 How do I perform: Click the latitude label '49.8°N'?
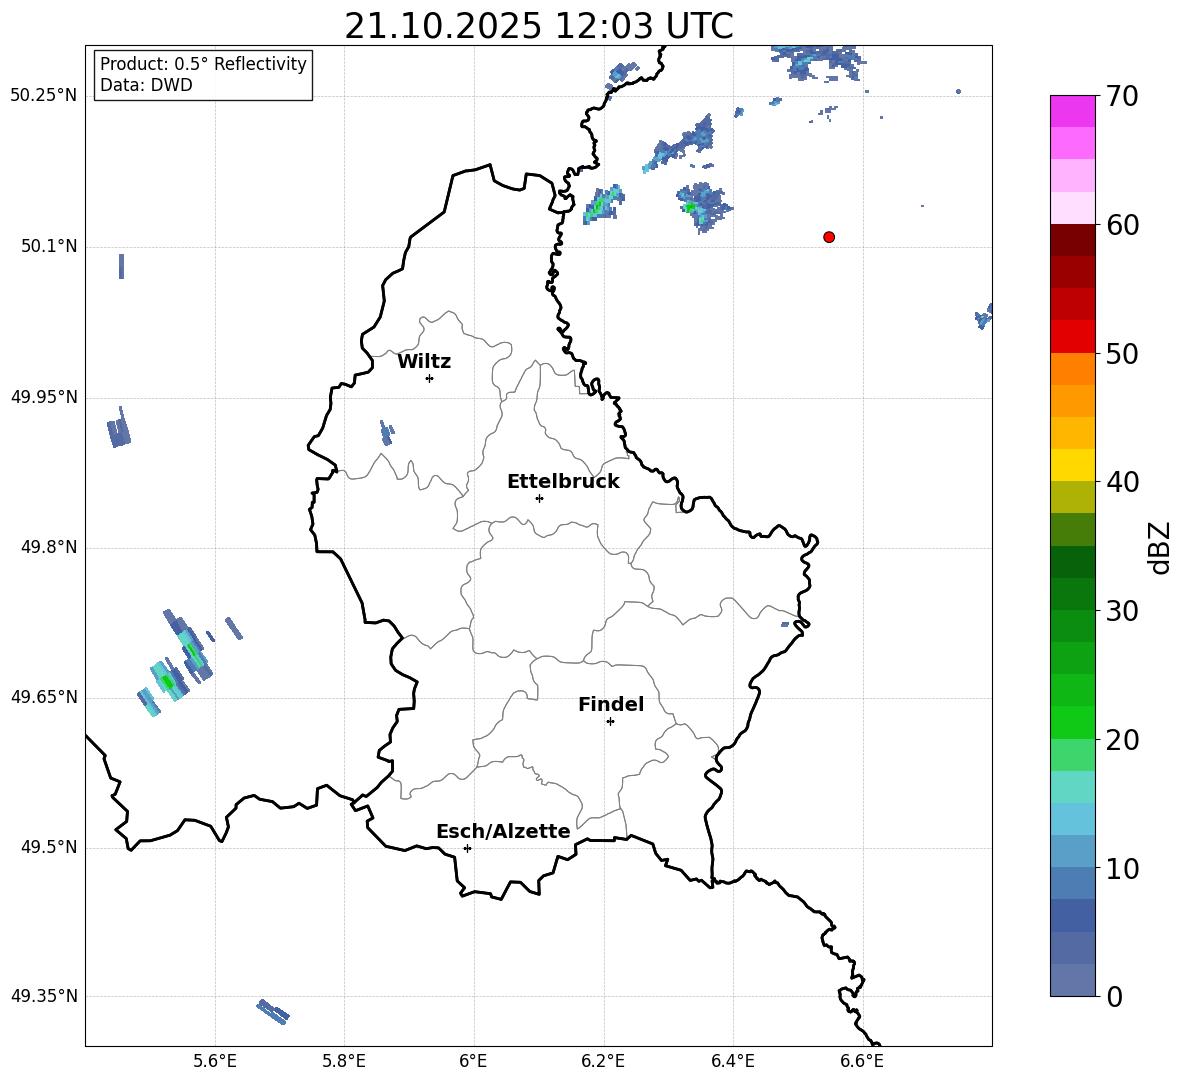[49, 547]
